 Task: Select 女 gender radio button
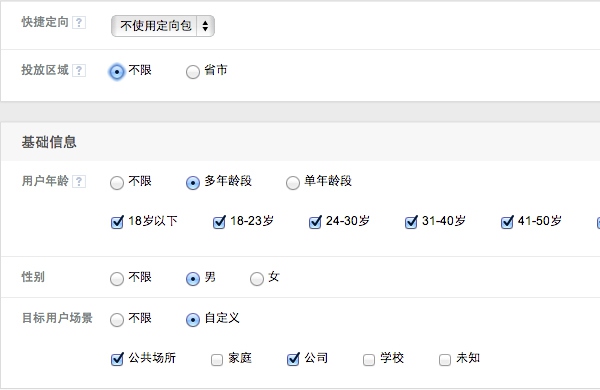pyautogui.click(x=257, y=279)
